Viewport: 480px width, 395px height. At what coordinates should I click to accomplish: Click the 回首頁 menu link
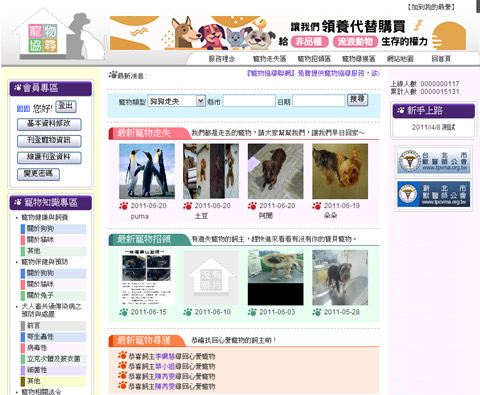pos(441,59)
